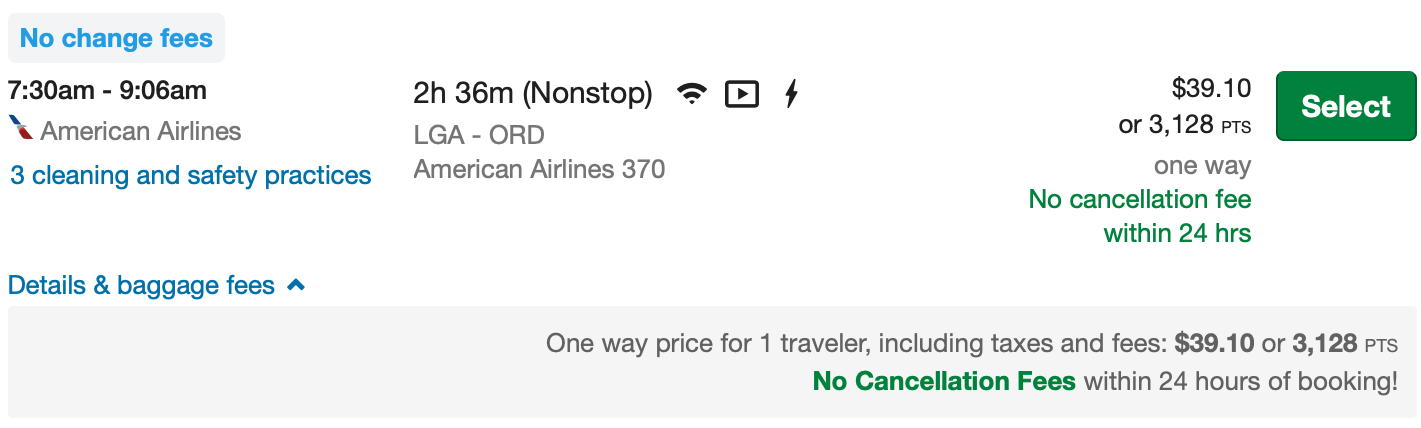Click the or 3,128 PTS option
Screen dimensions: 1421x428
1185,126
